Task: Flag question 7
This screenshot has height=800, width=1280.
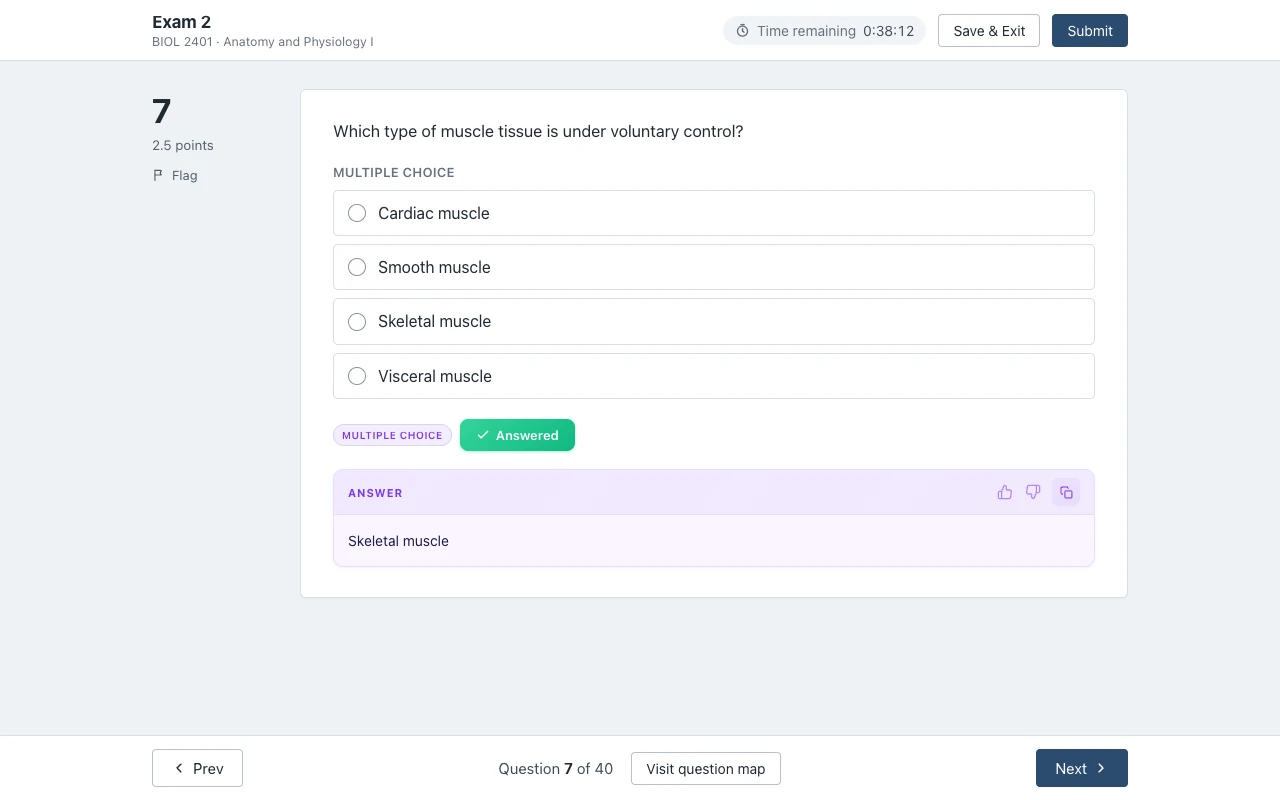Action: 175,175
